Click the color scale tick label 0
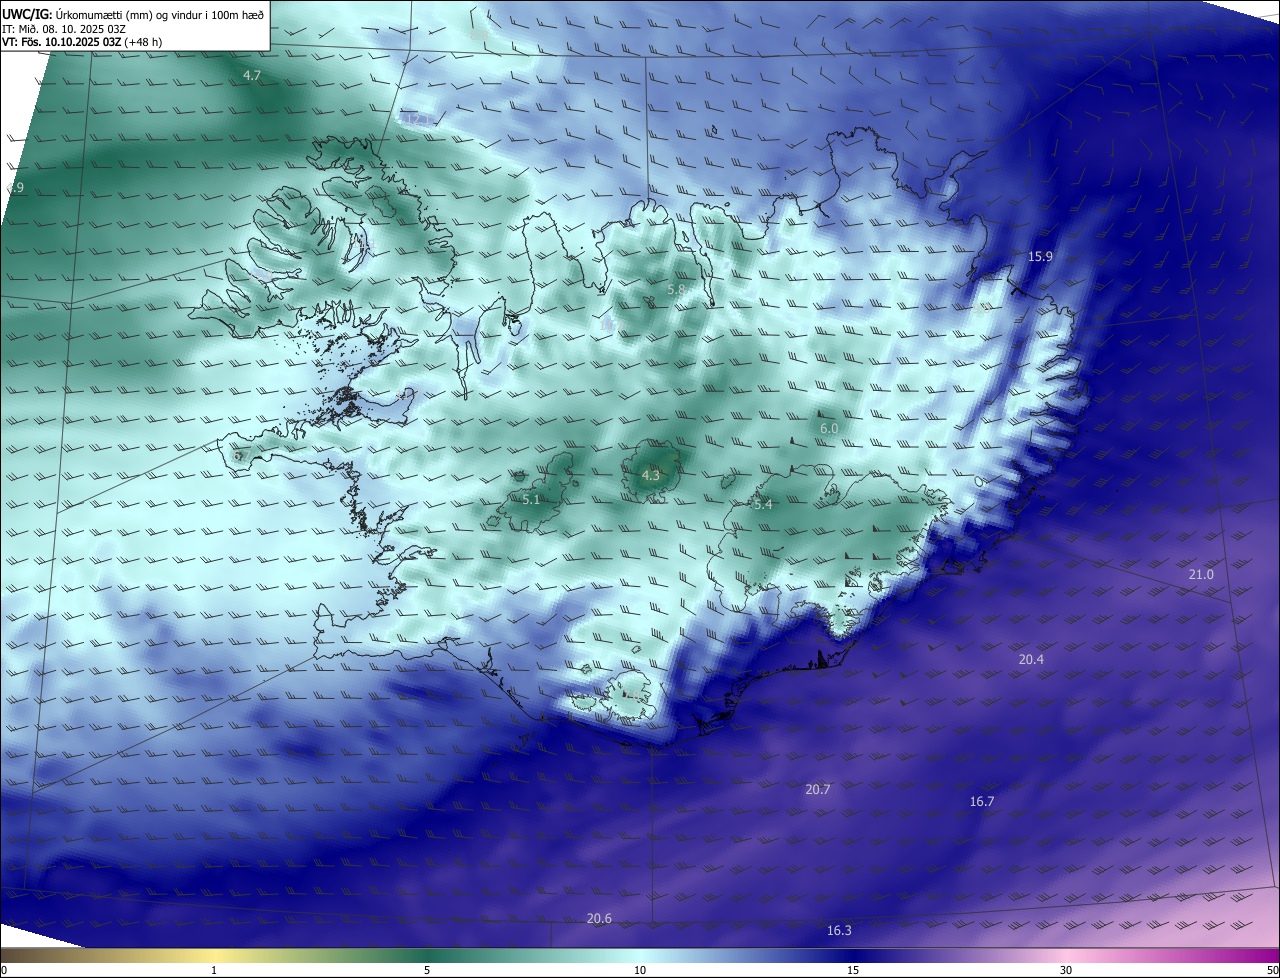Viewport: 1280px width, 978px height. pyautogui.click(x=4, y=970)
